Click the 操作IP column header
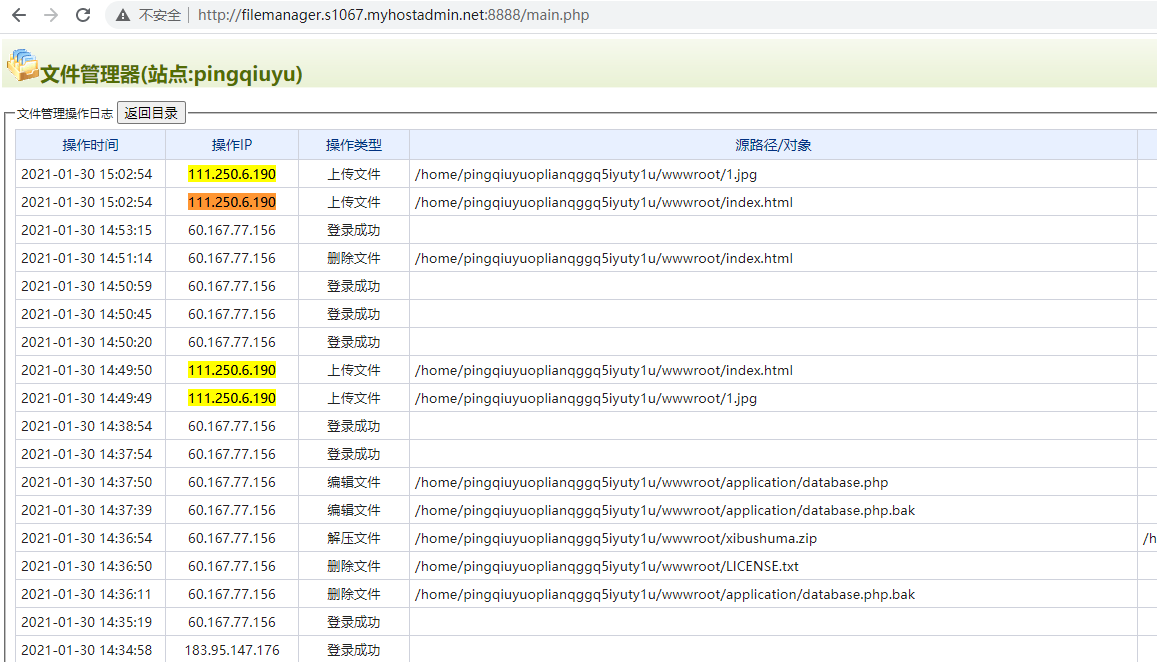The height and width of the screenshot is (662, 1157). [232, 145]
